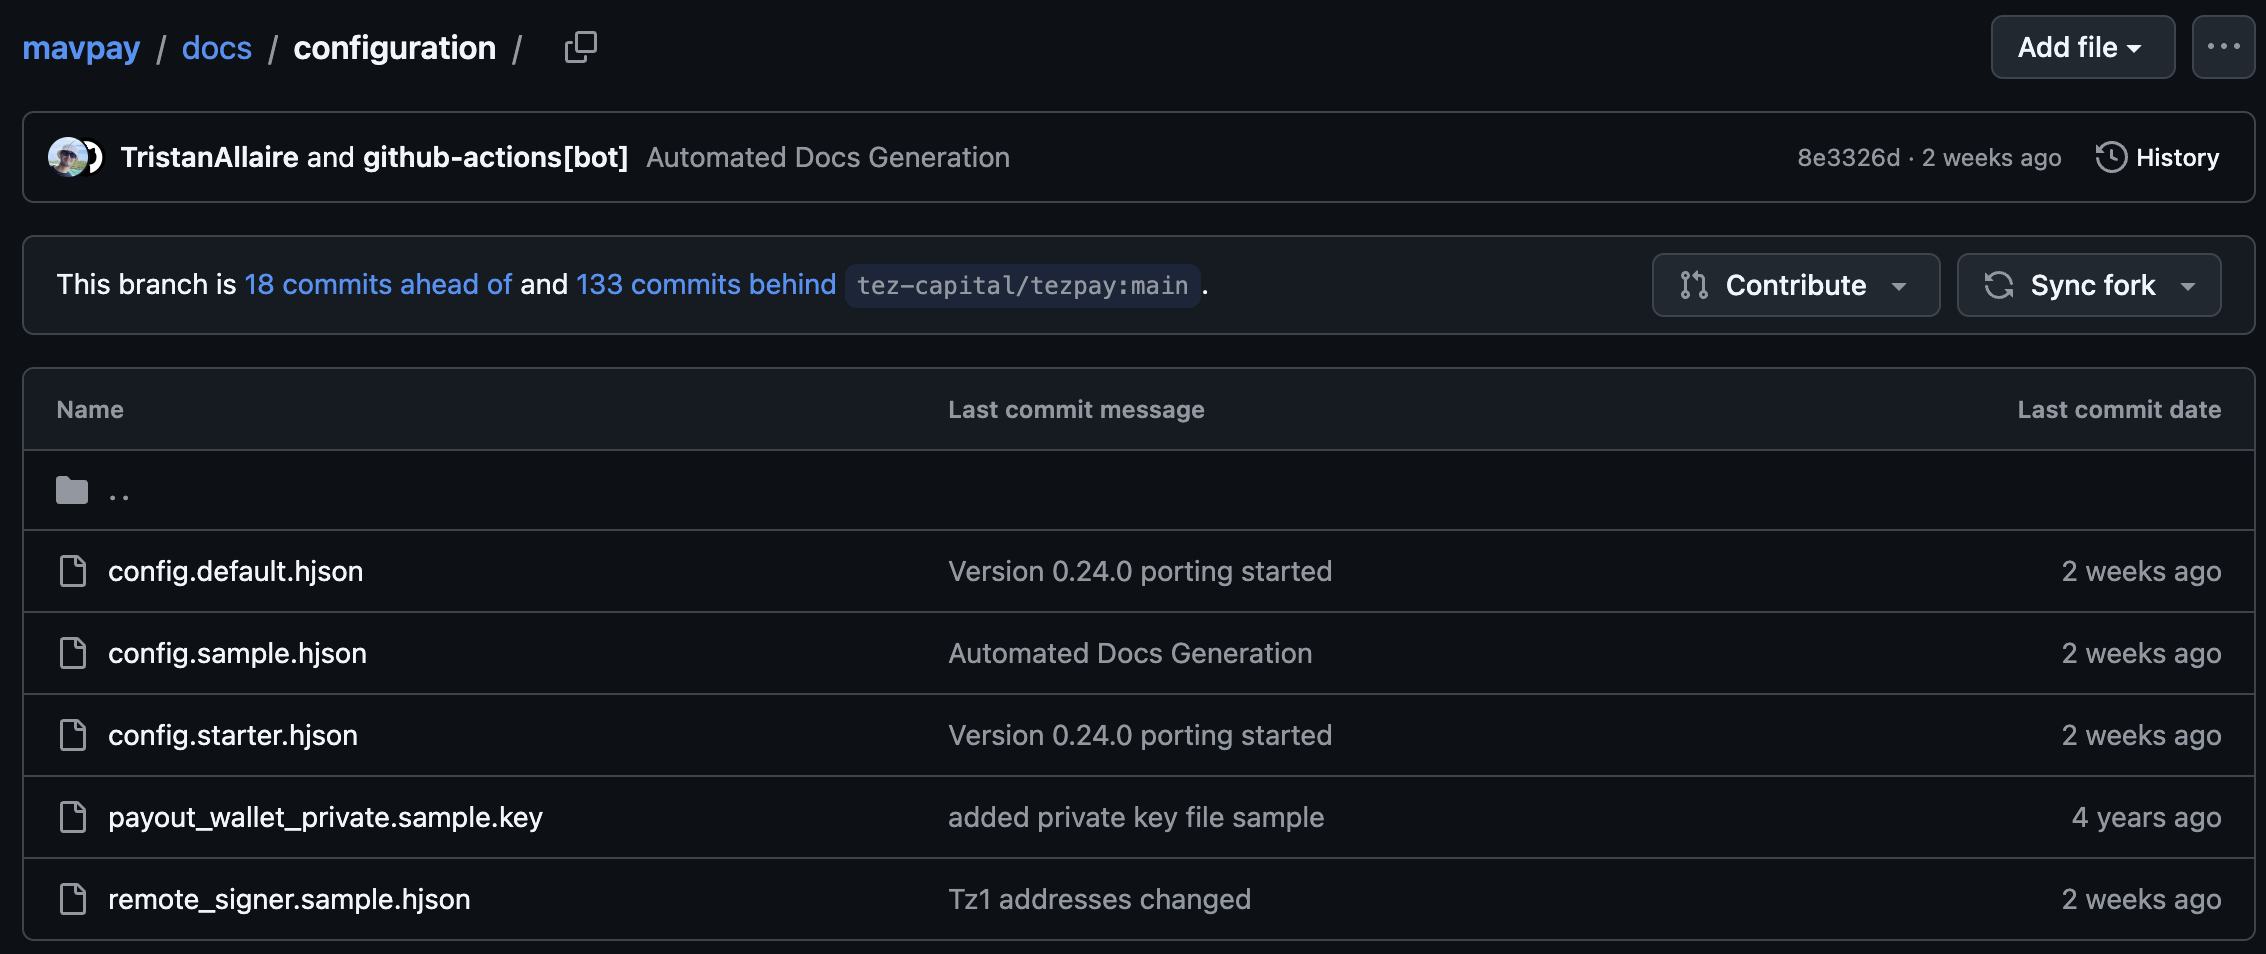Open the 18 commits ahead of link
The height and width of the screenshot is (954, 2266).
click(378, 285)
